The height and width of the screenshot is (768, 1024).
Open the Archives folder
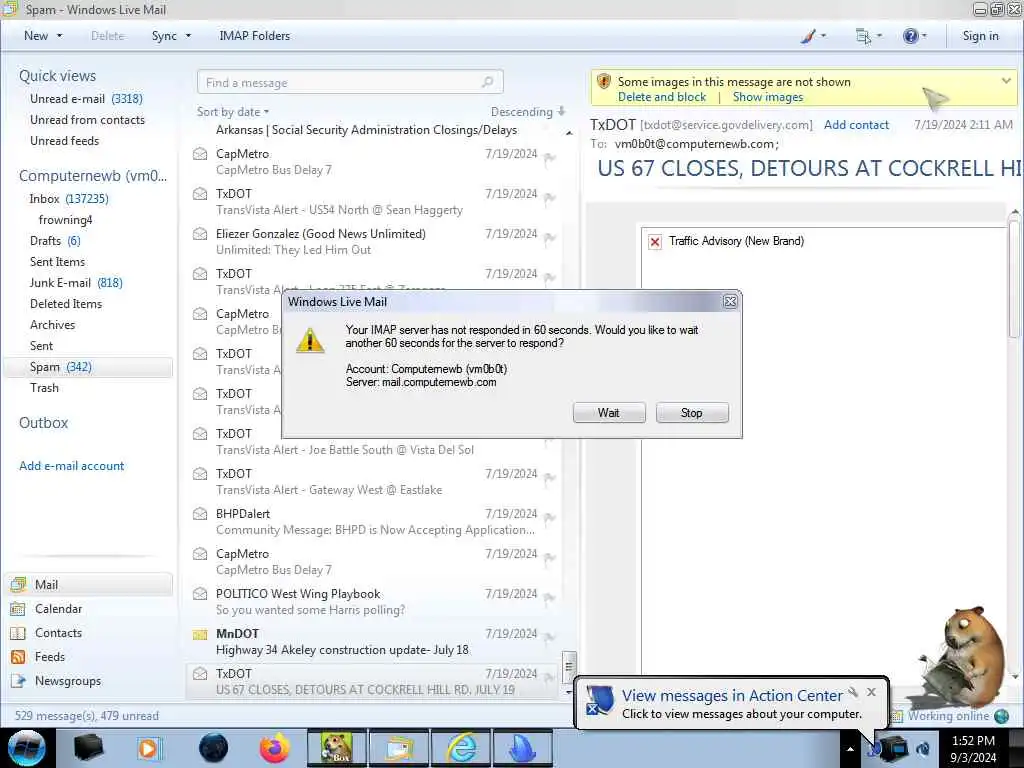52,325
